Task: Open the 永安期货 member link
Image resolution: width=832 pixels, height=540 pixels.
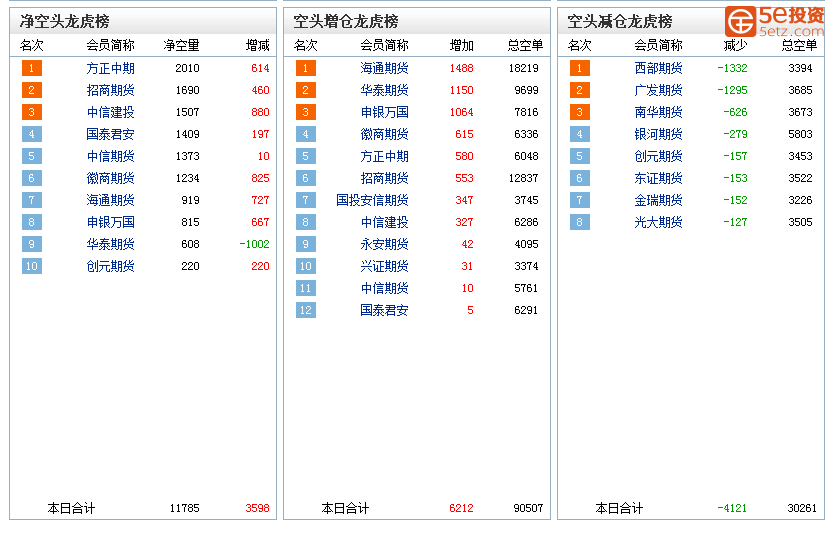Action: pos(384,245)
